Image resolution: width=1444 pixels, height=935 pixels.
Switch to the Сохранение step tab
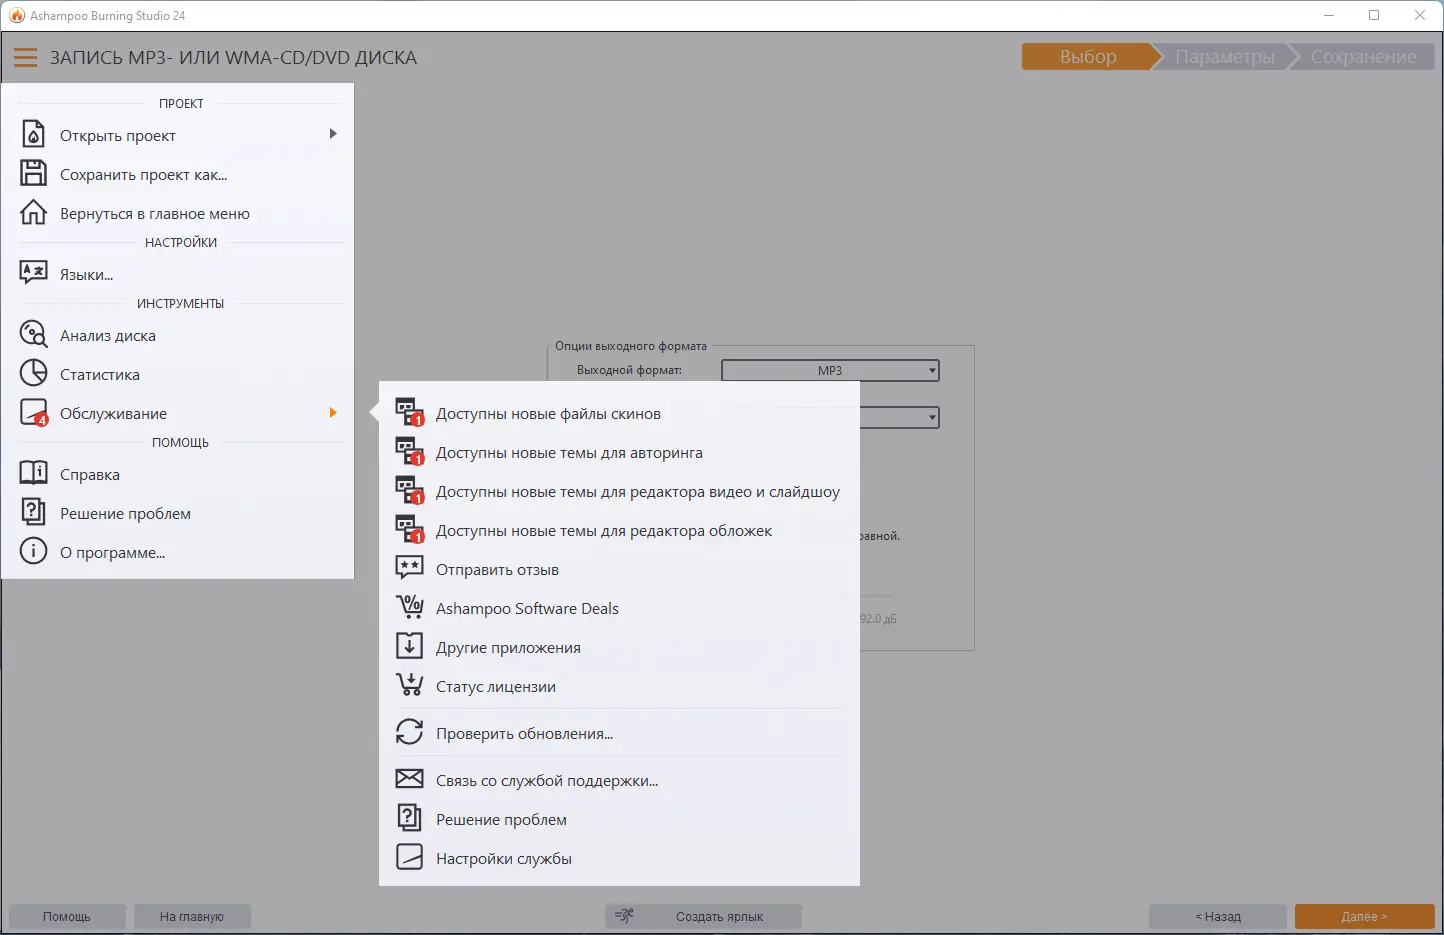coord(1363,57)
